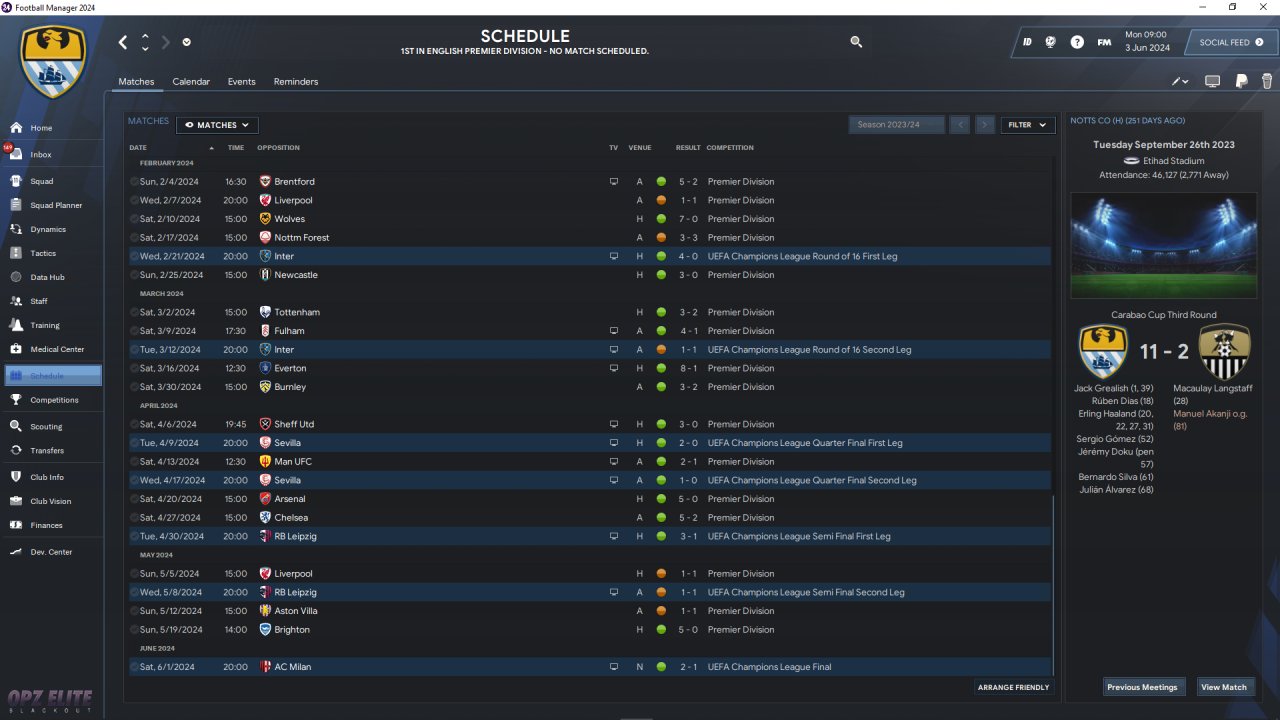Click the Previous Meetings button
Viewport: 1280px width, 720px height.
click(x=1142, y=687)
